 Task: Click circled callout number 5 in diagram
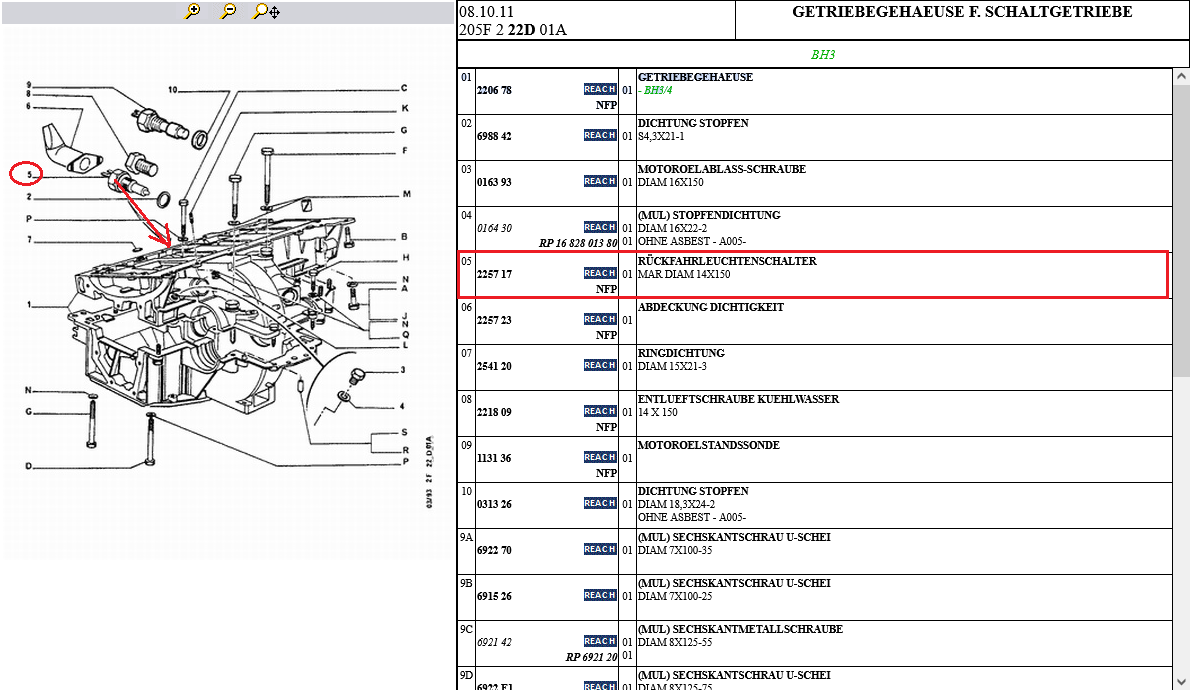pyautogui.click(x=26, y=175)
